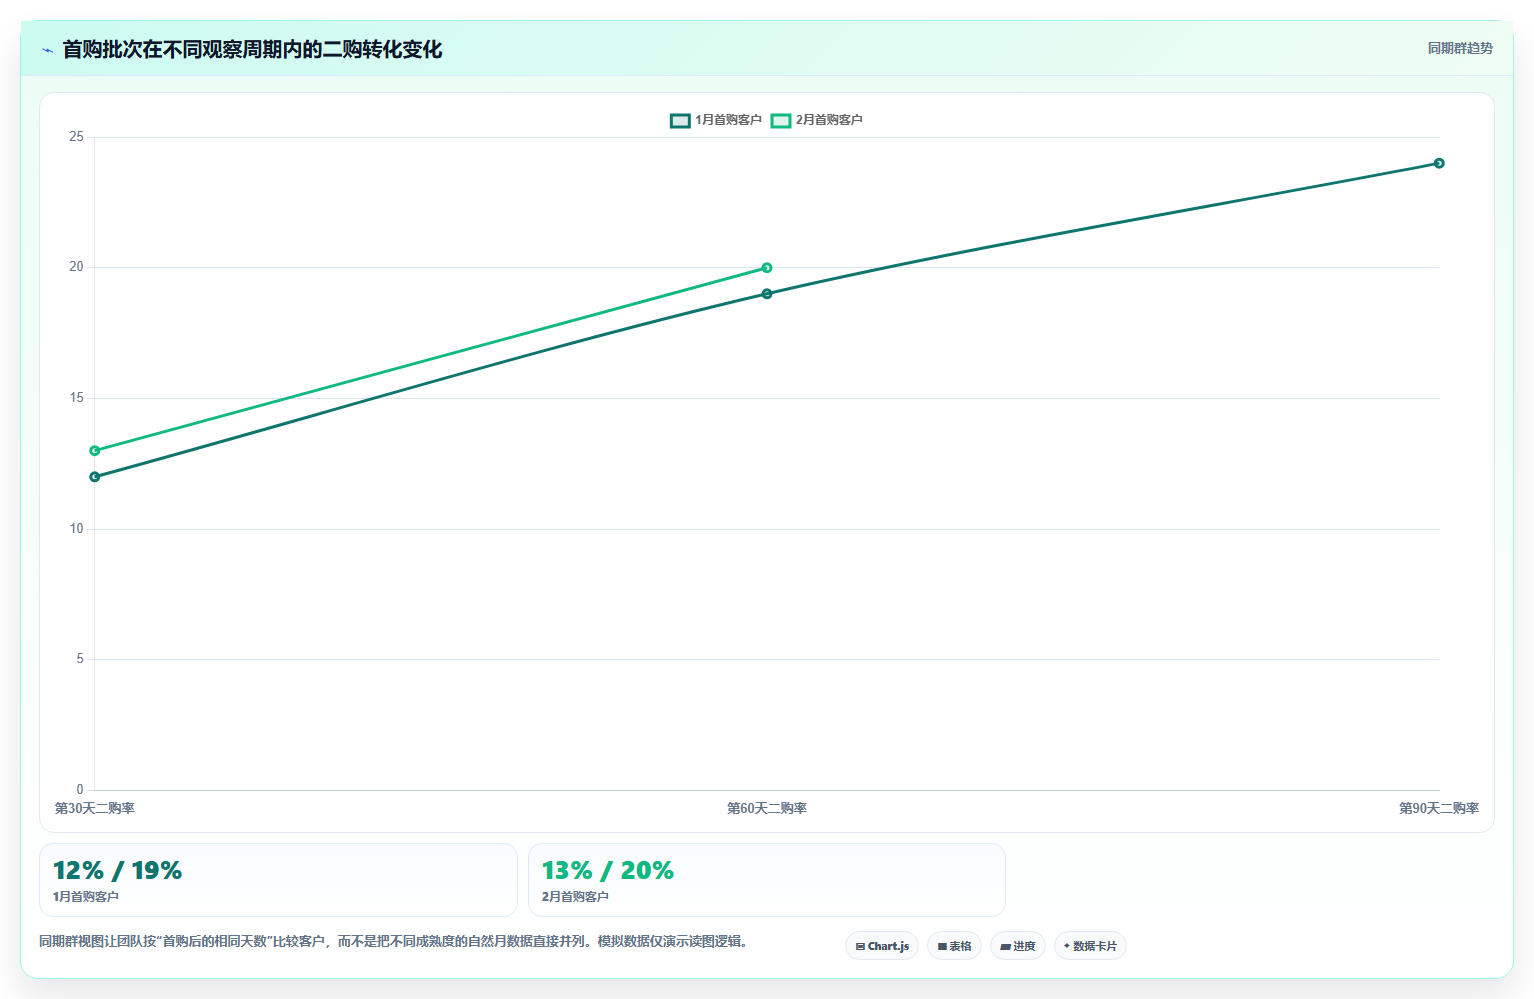
Task: Click the 第30天二购率 axis label
Action: click(94, 808)
